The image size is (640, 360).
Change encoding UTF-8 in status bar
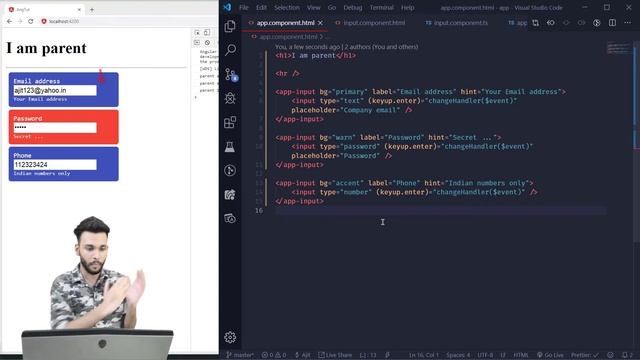point(485,355)
